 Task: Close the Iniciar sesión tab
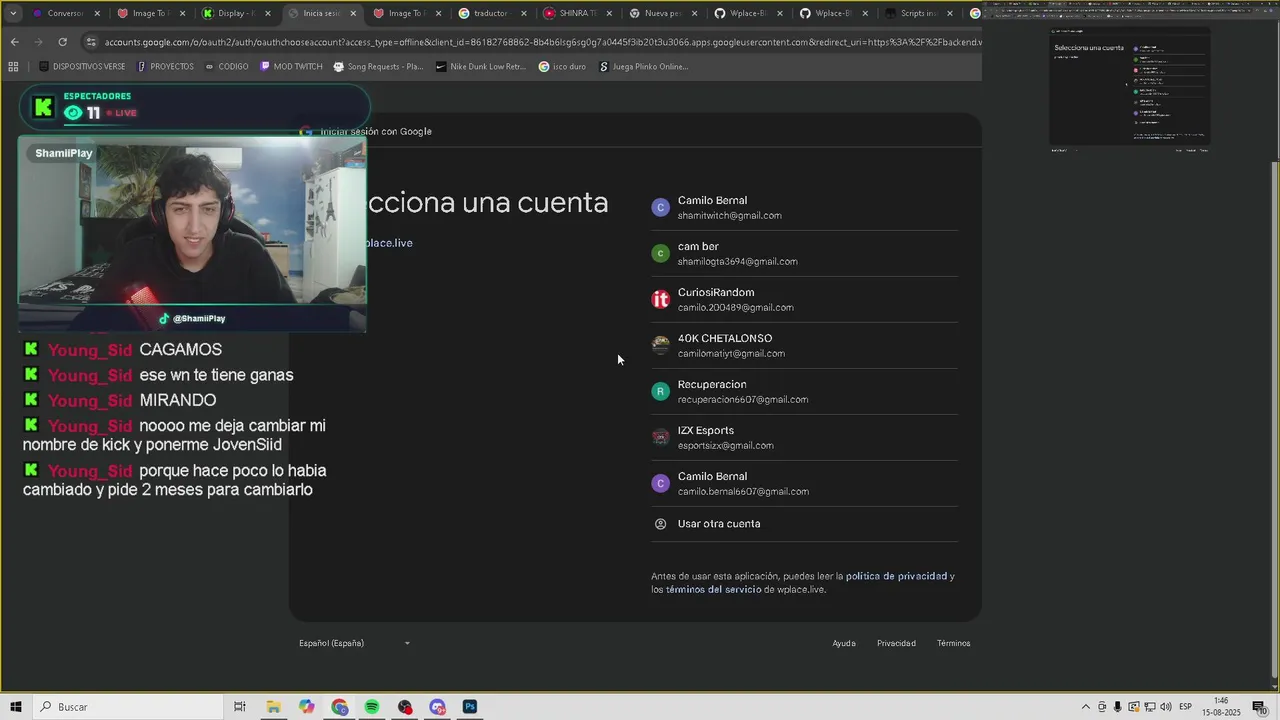click(x=352, y=14)
